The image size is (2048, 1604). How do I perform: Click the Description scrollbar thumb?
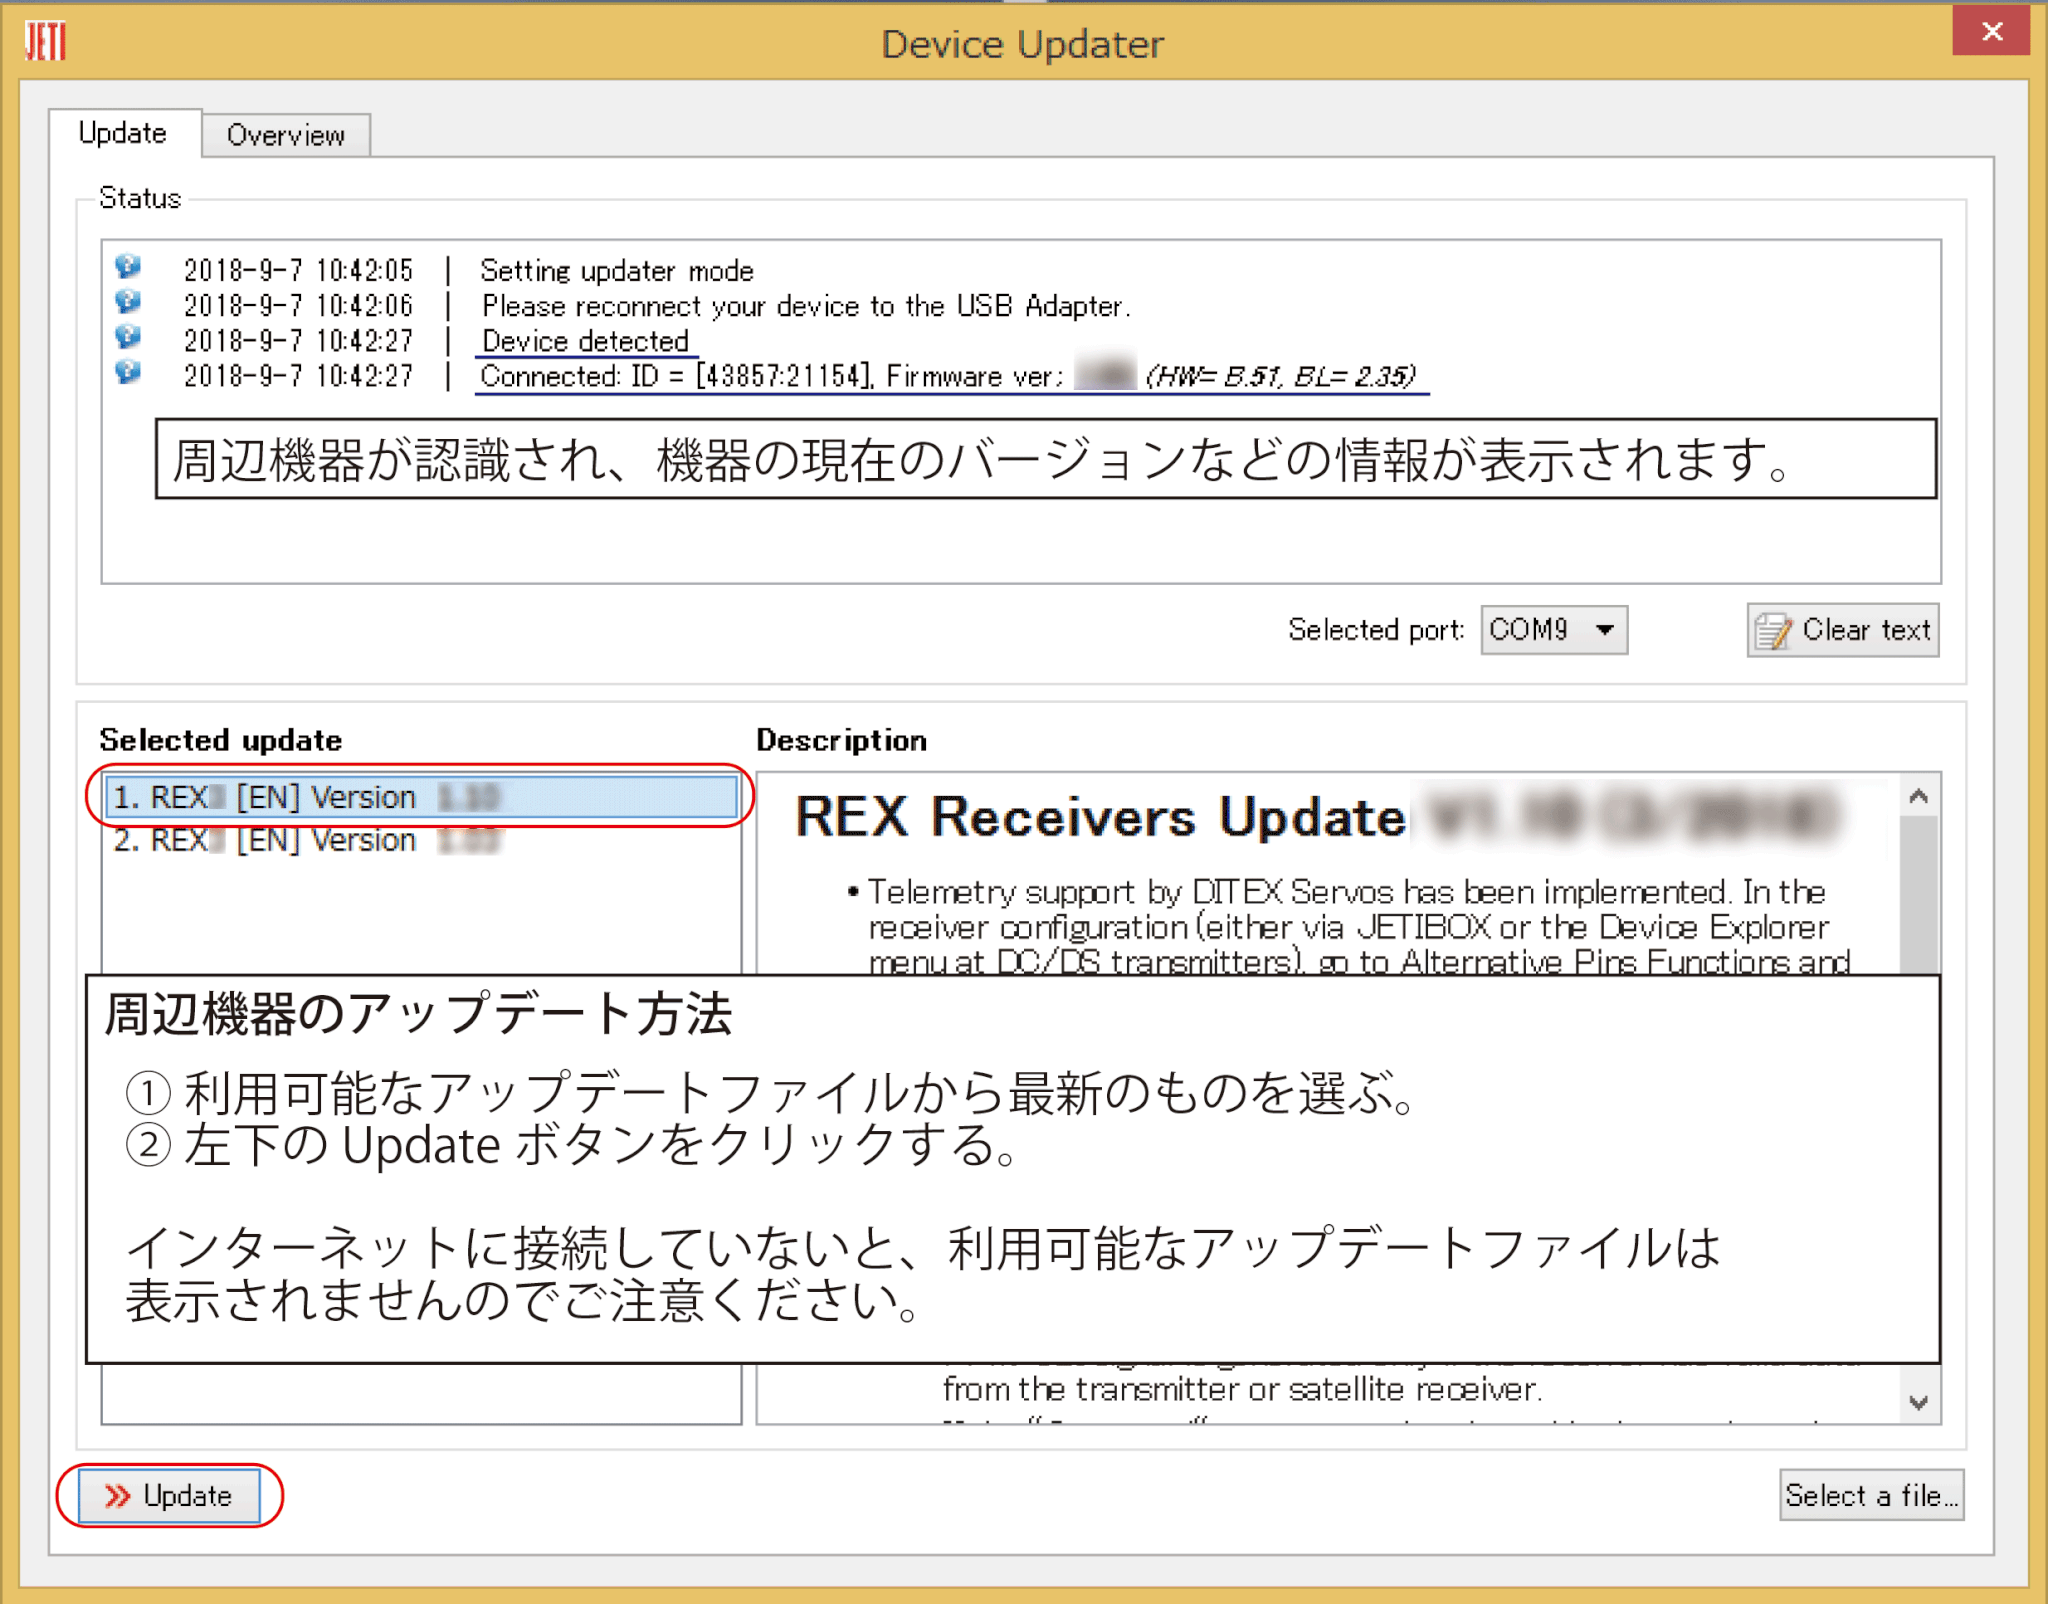1918,895
